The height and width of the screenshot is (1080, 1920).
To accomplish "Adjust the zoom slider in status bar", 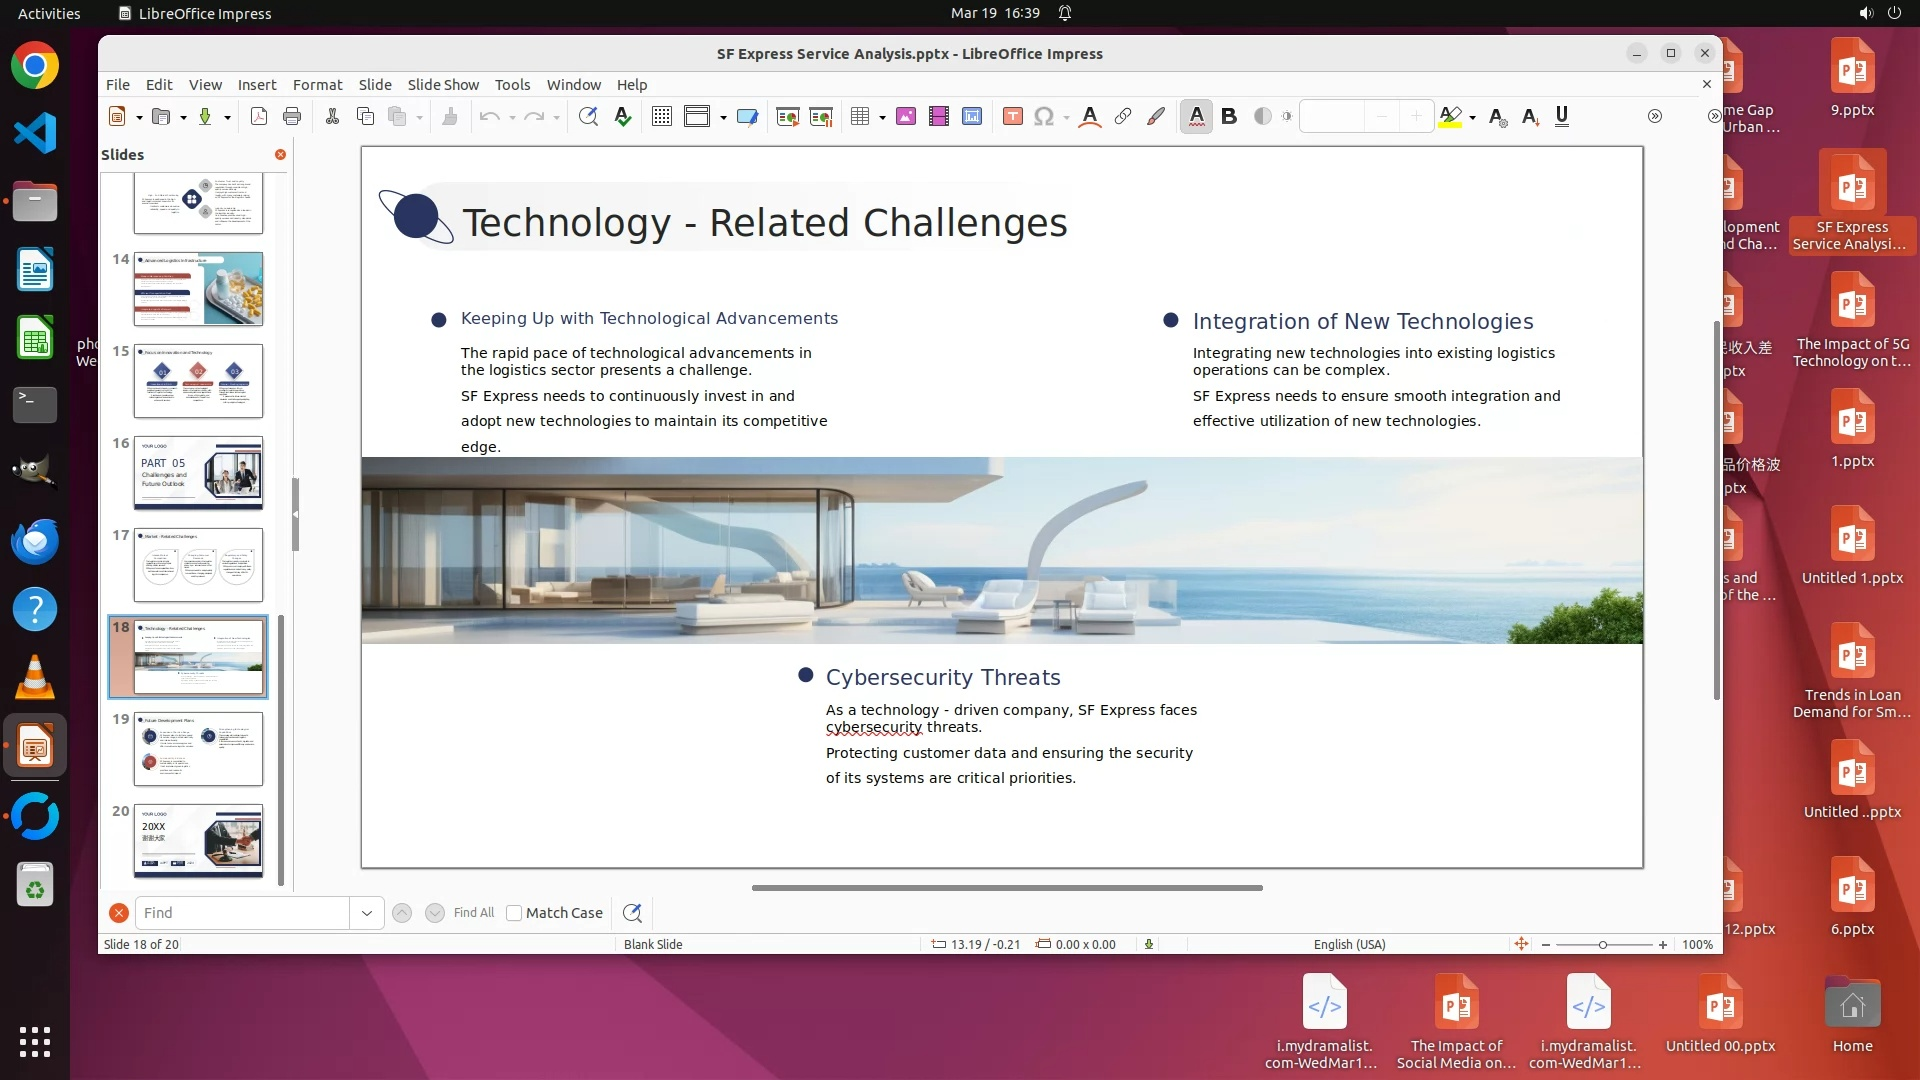I will point(1603,945).
